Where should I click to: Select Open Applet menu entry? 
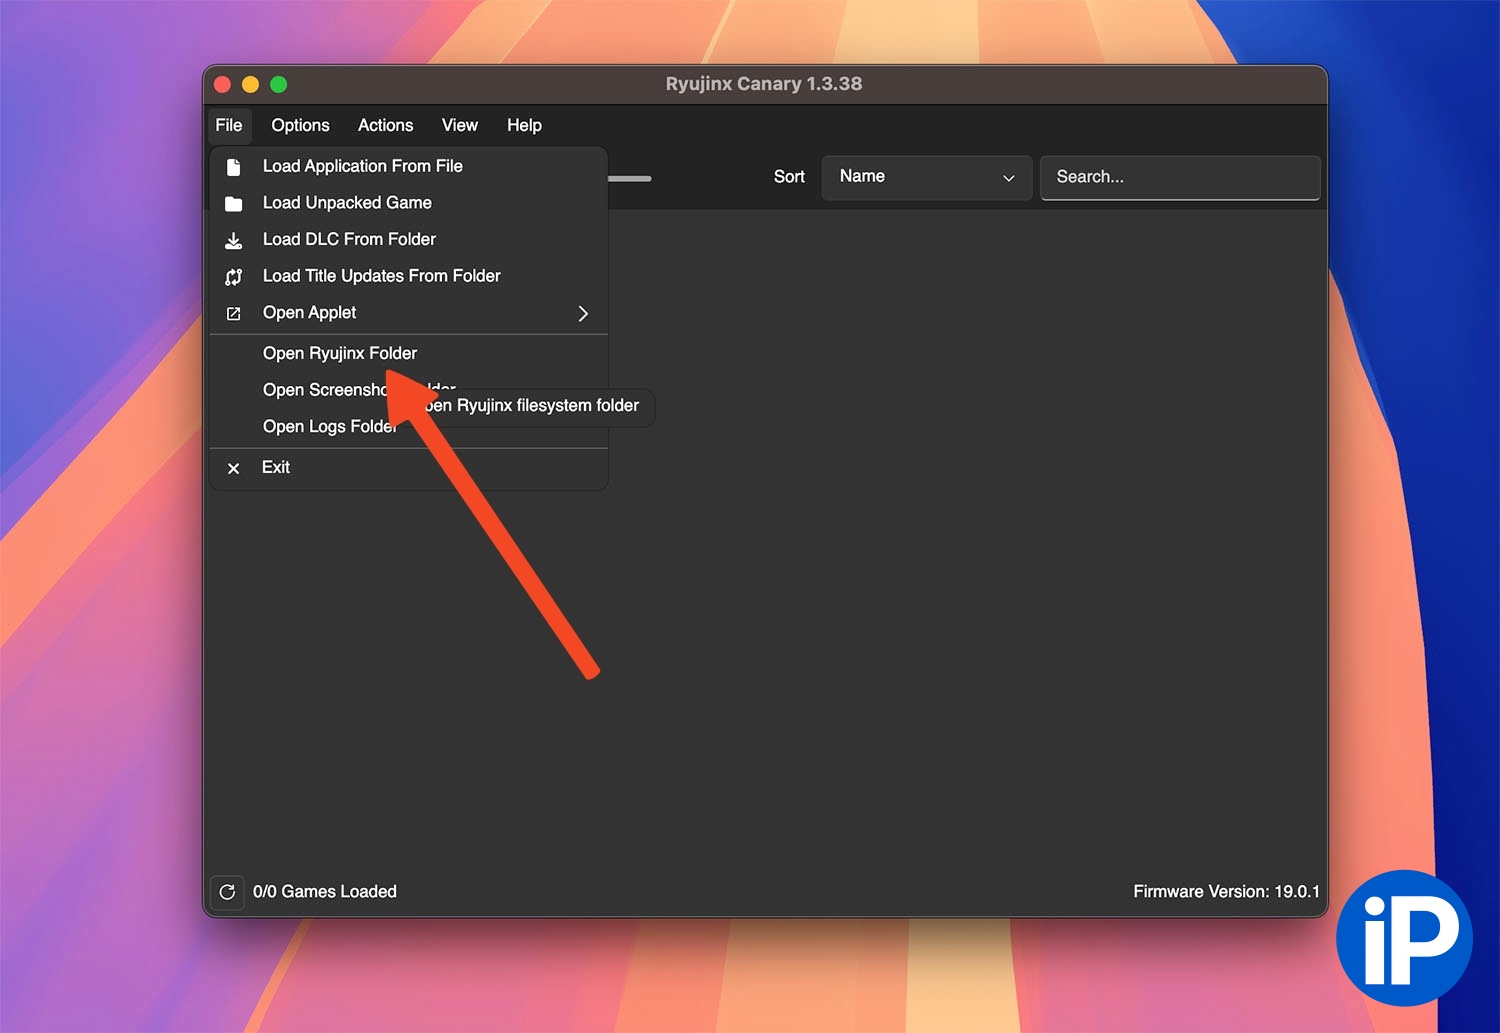click(x=409, y=313)
